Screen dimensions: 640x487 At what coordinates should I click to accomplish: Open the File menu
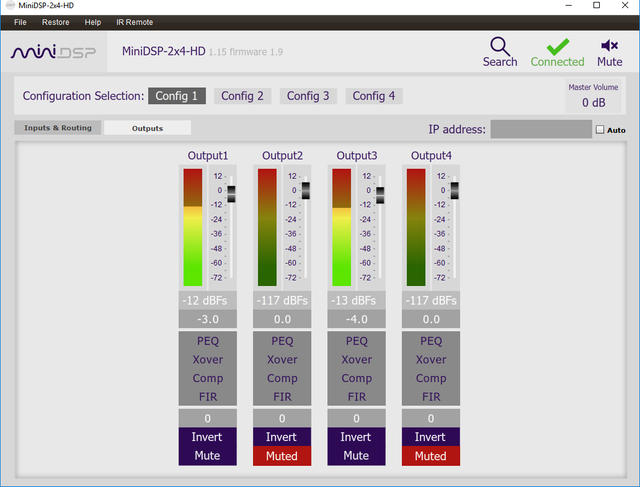point(20,22)
